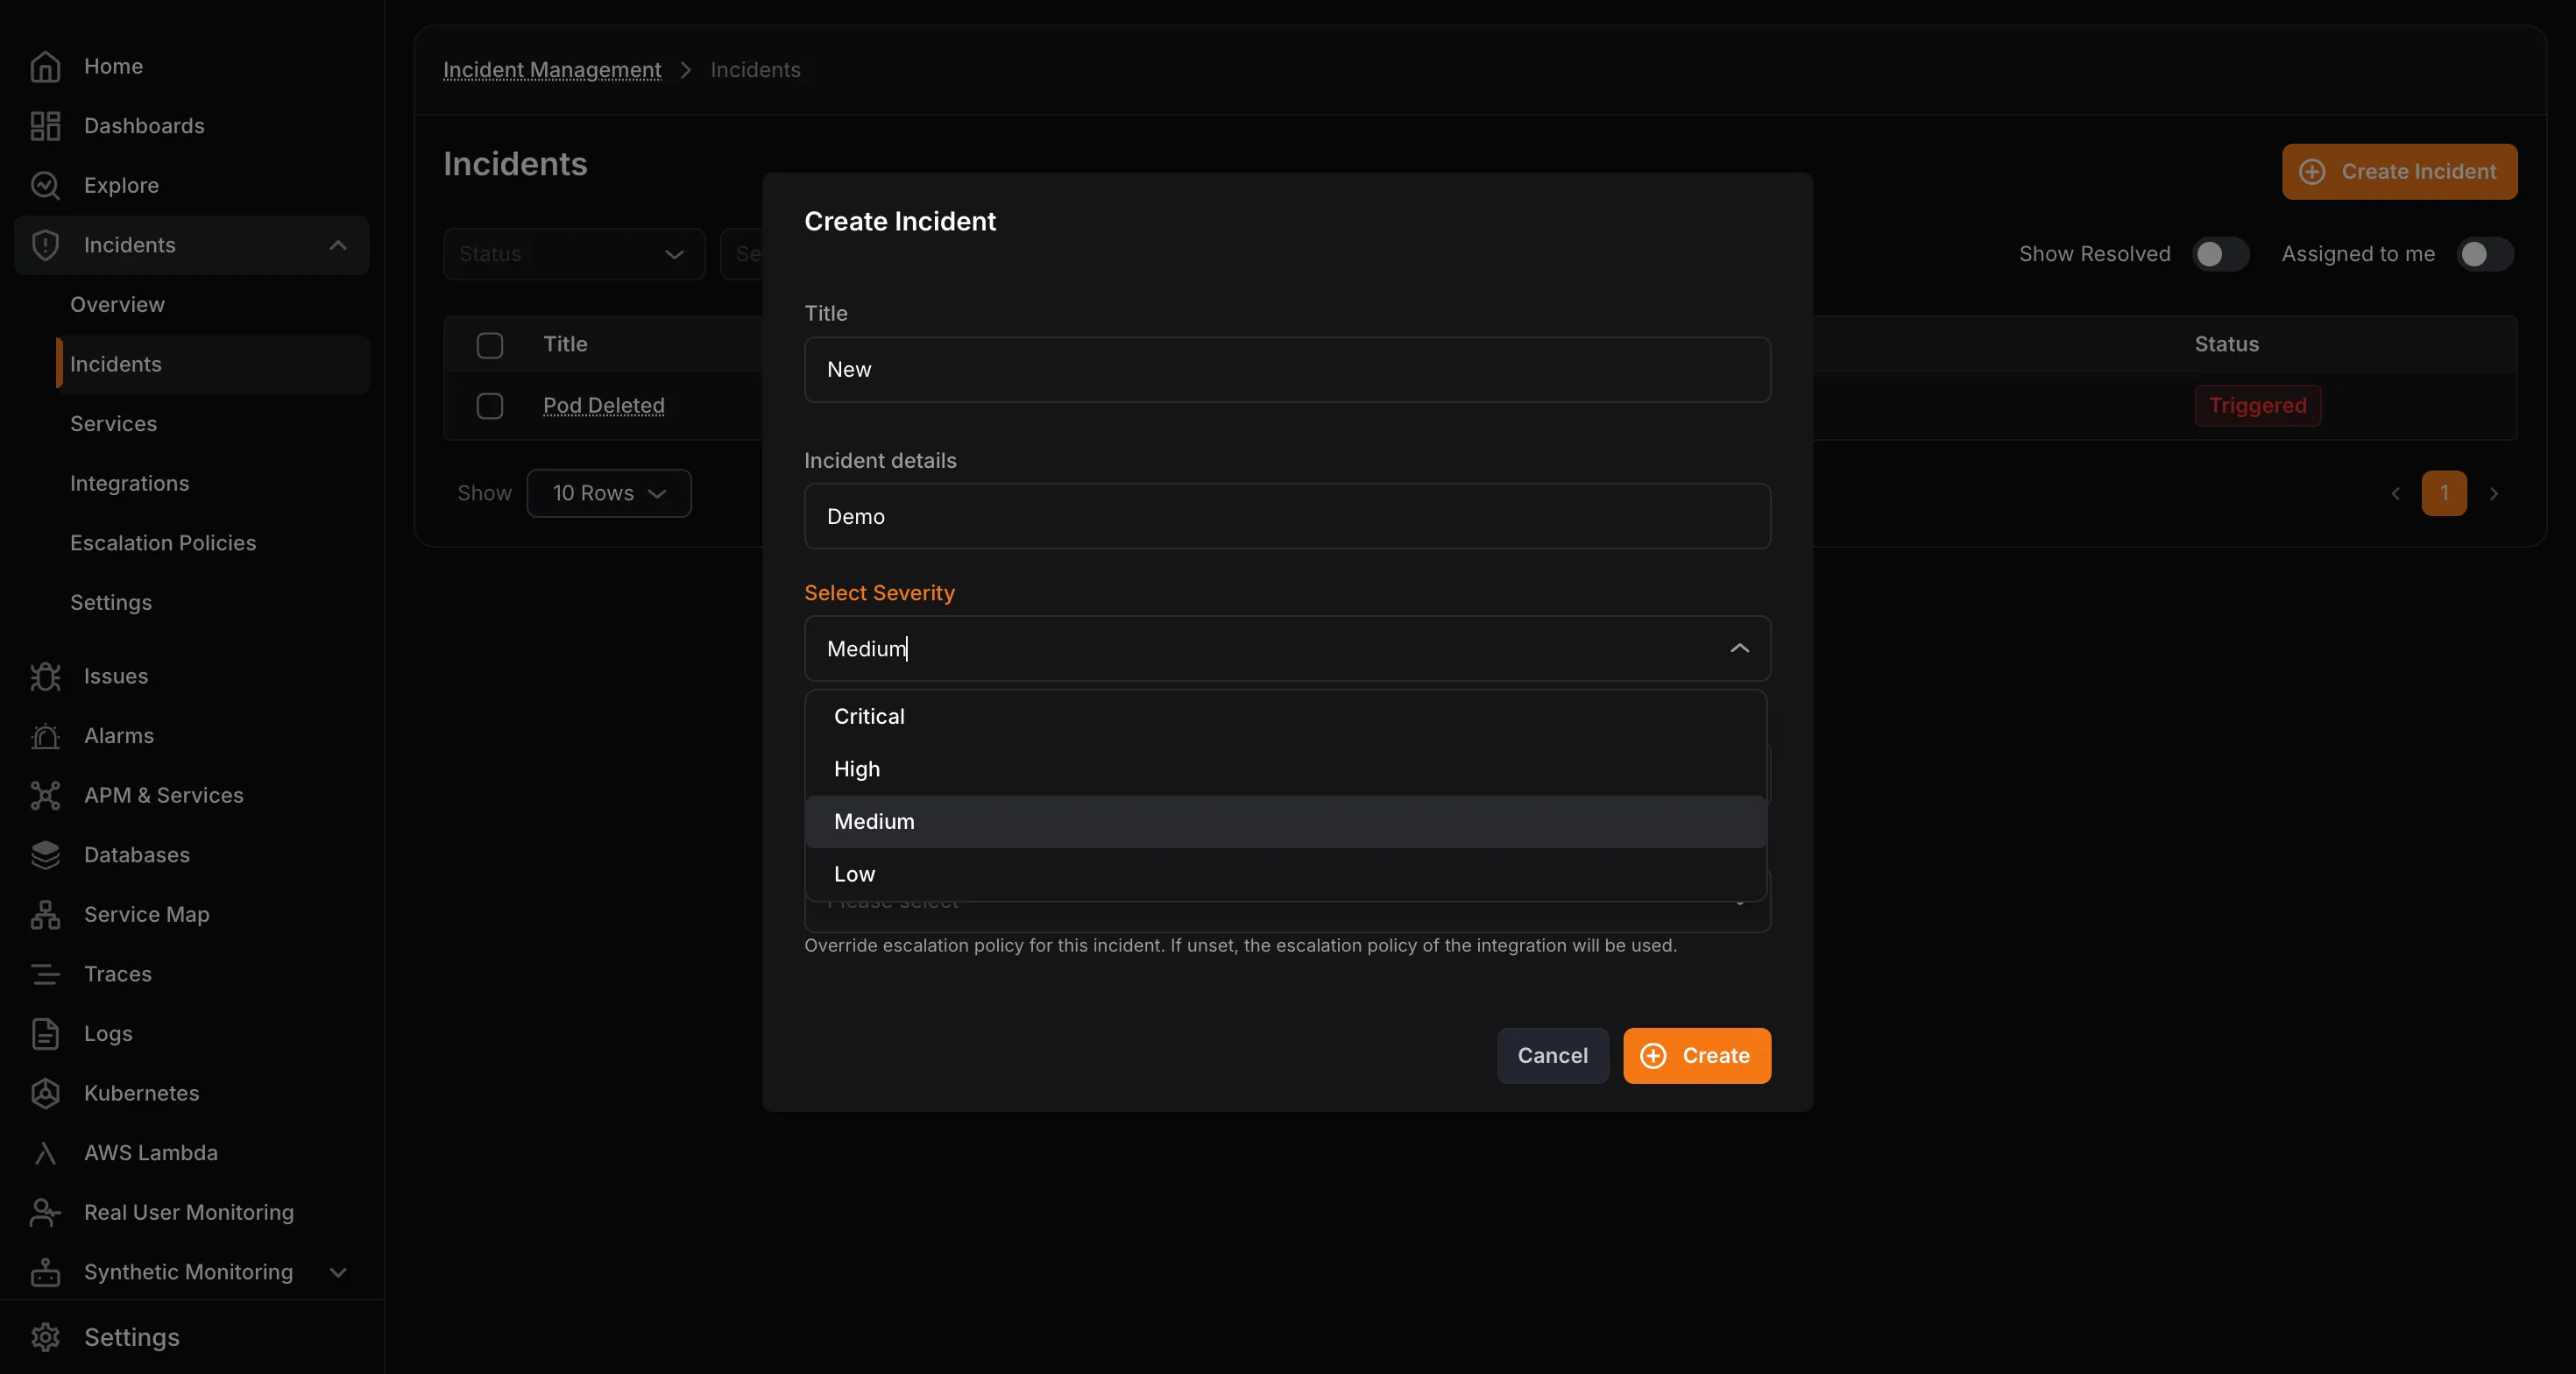Click the Alarms siren icon

(x=45, y=736)
